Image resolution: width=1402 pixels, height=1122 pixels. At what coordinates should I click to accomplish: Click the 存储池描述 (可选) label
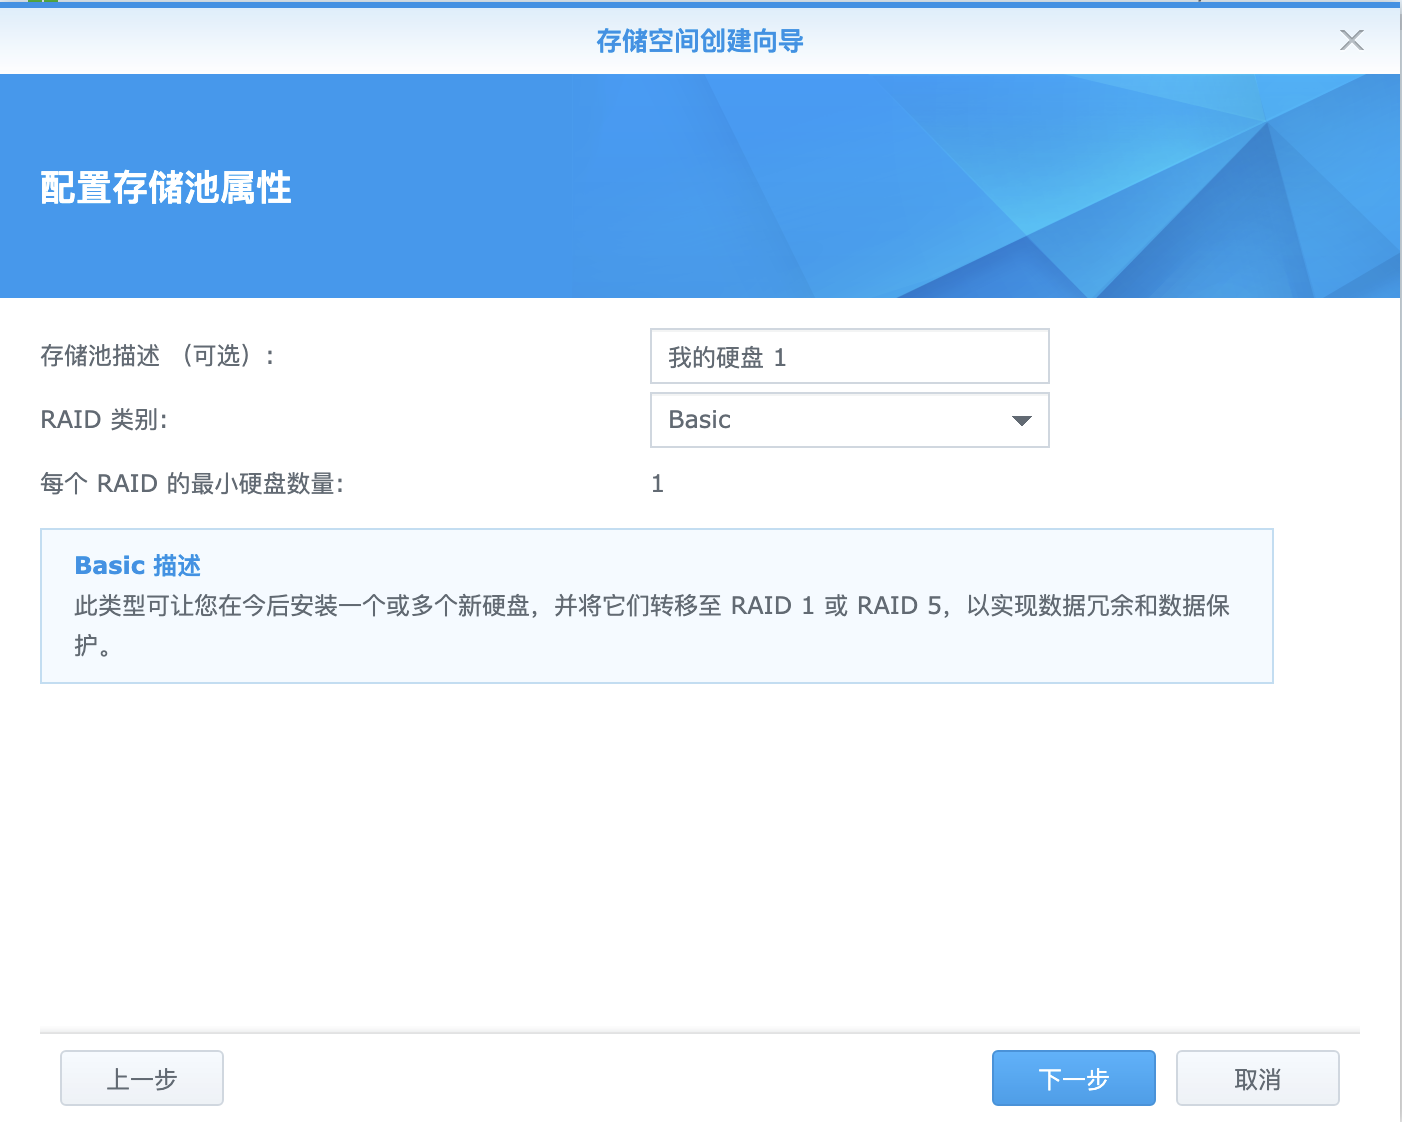[x=157, y=356]
